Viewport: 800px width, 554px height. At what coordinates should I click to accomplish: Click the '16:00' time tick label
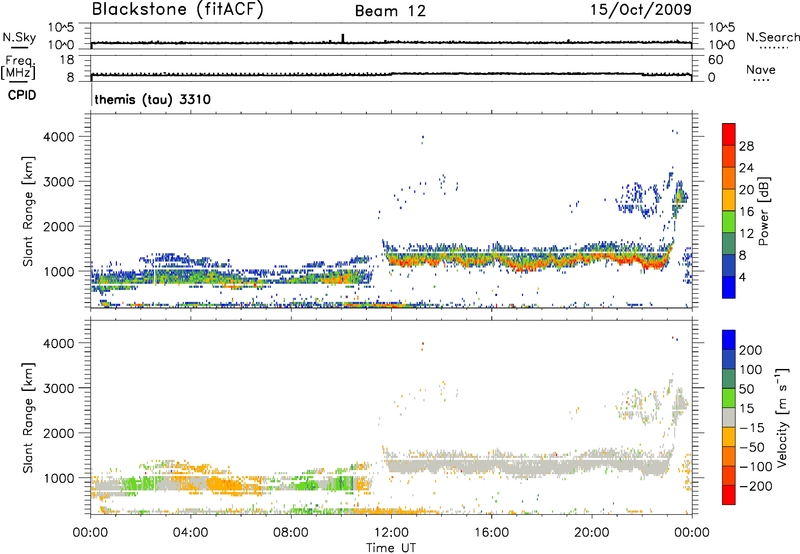coord(491,533)
